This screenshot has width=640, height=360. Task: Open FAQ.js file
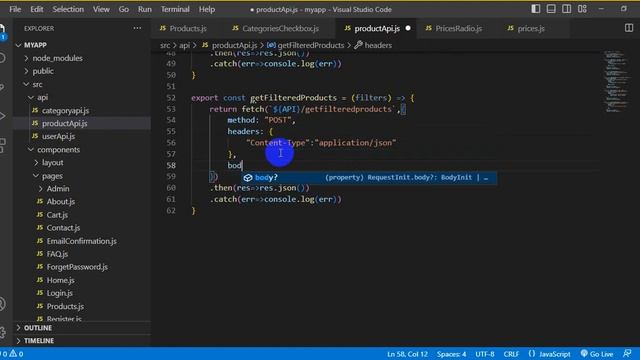[x=57, y=254]
